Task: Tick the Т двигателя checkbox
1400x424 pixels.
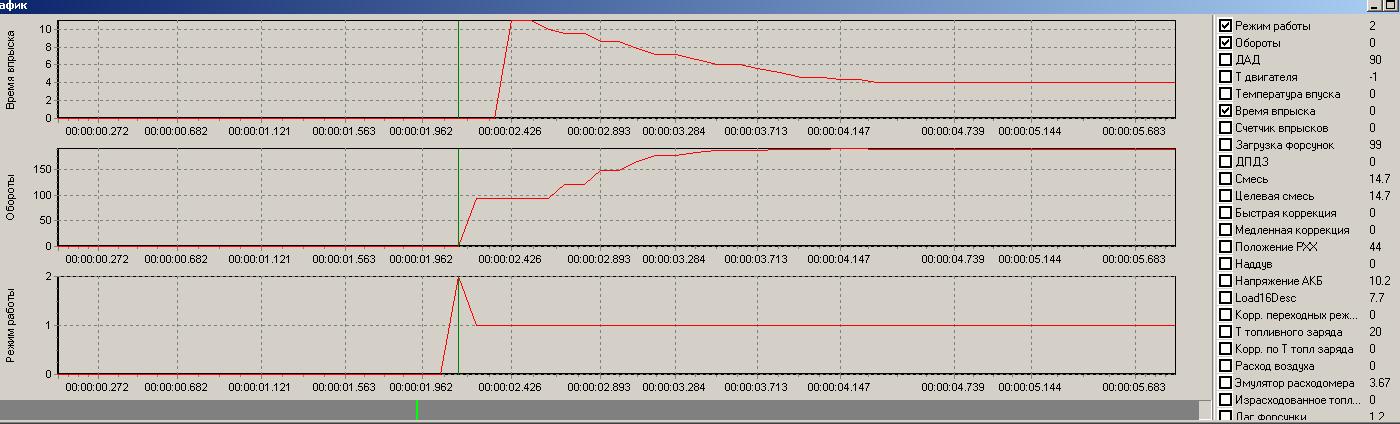Action: pyautogui.click(x=1226, y=77)
